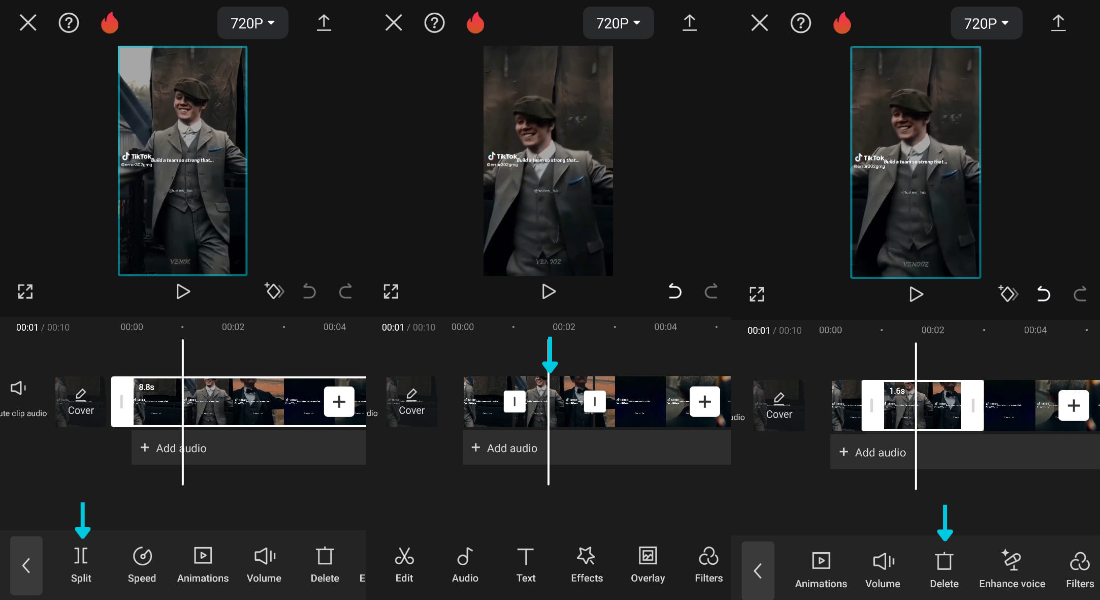The image size is (1100, 600).
Task: Go back using right panel toolbar chevron
Action: (x=758, y=571)
